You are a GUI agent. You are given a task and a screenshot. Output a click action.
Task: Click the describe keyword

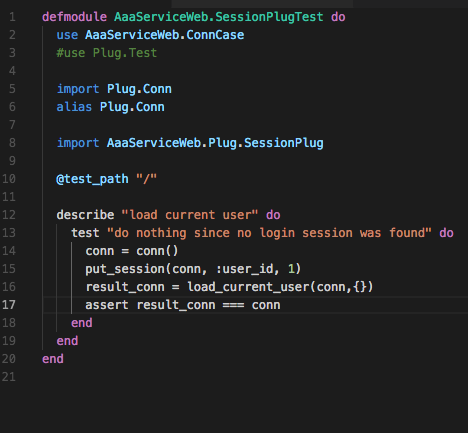coord(85,215)
